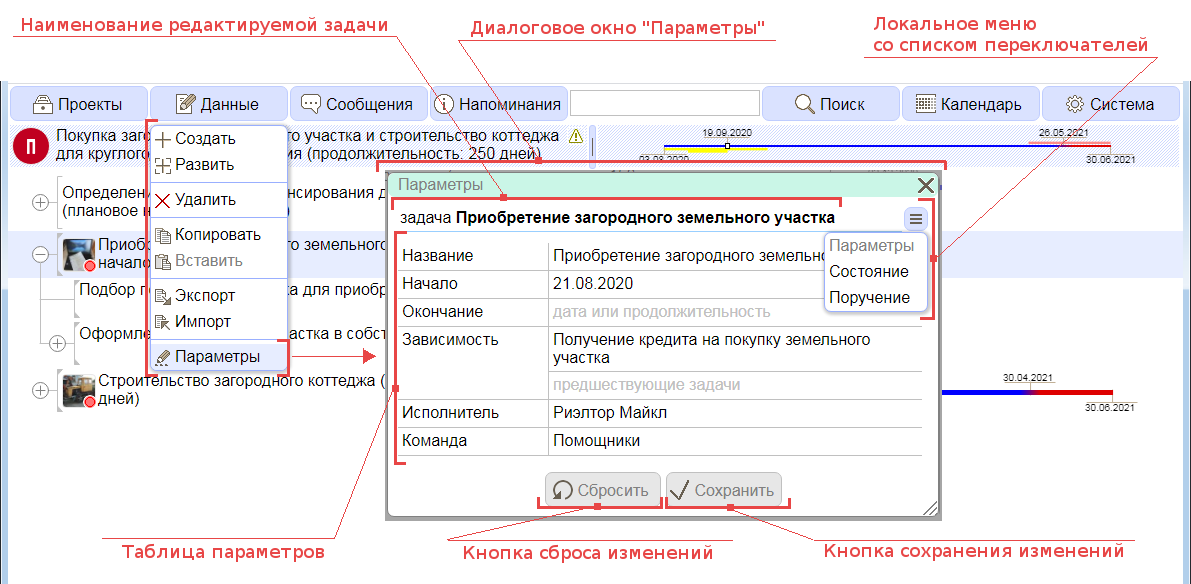Click the Окончание date or duration field
Screen dimensions: 1191x584
click(x=735, y=311)
